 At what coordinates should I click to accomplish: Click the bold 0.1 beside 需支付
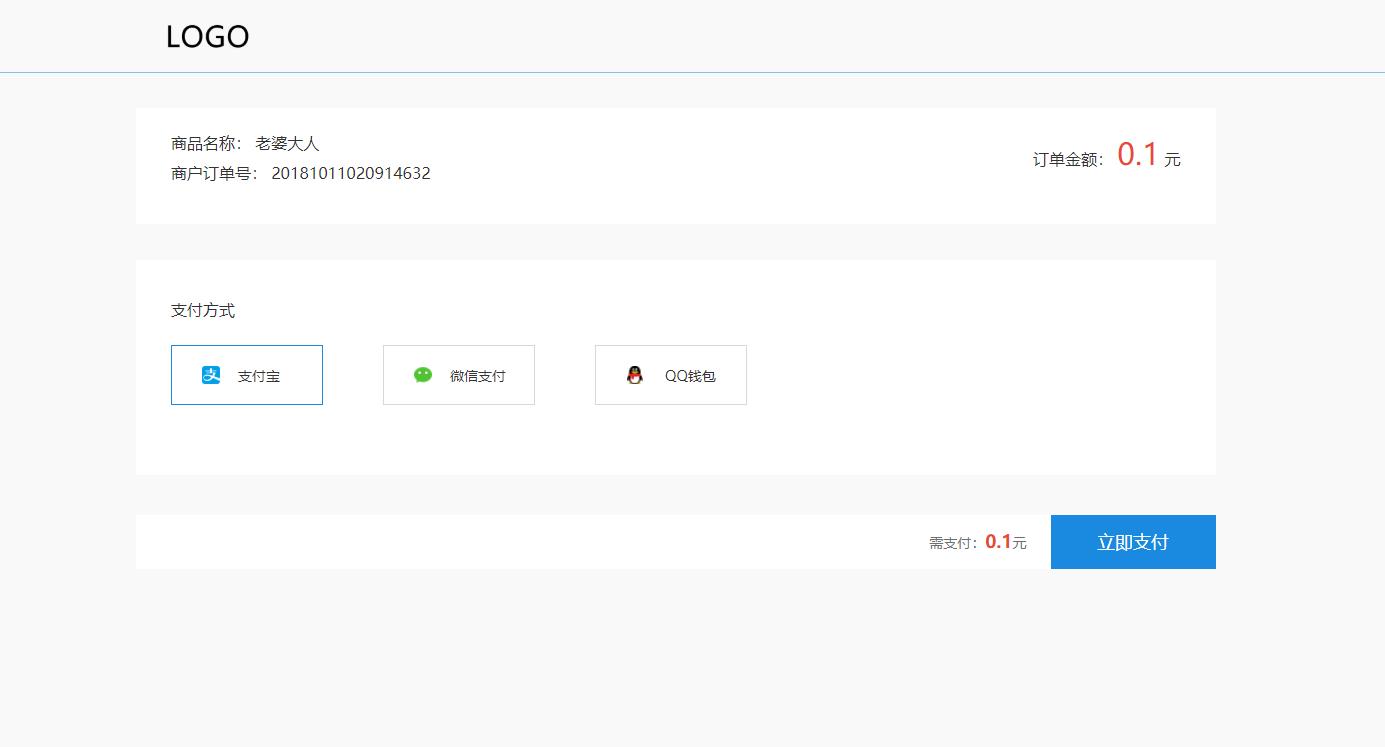tap(998, 542)
